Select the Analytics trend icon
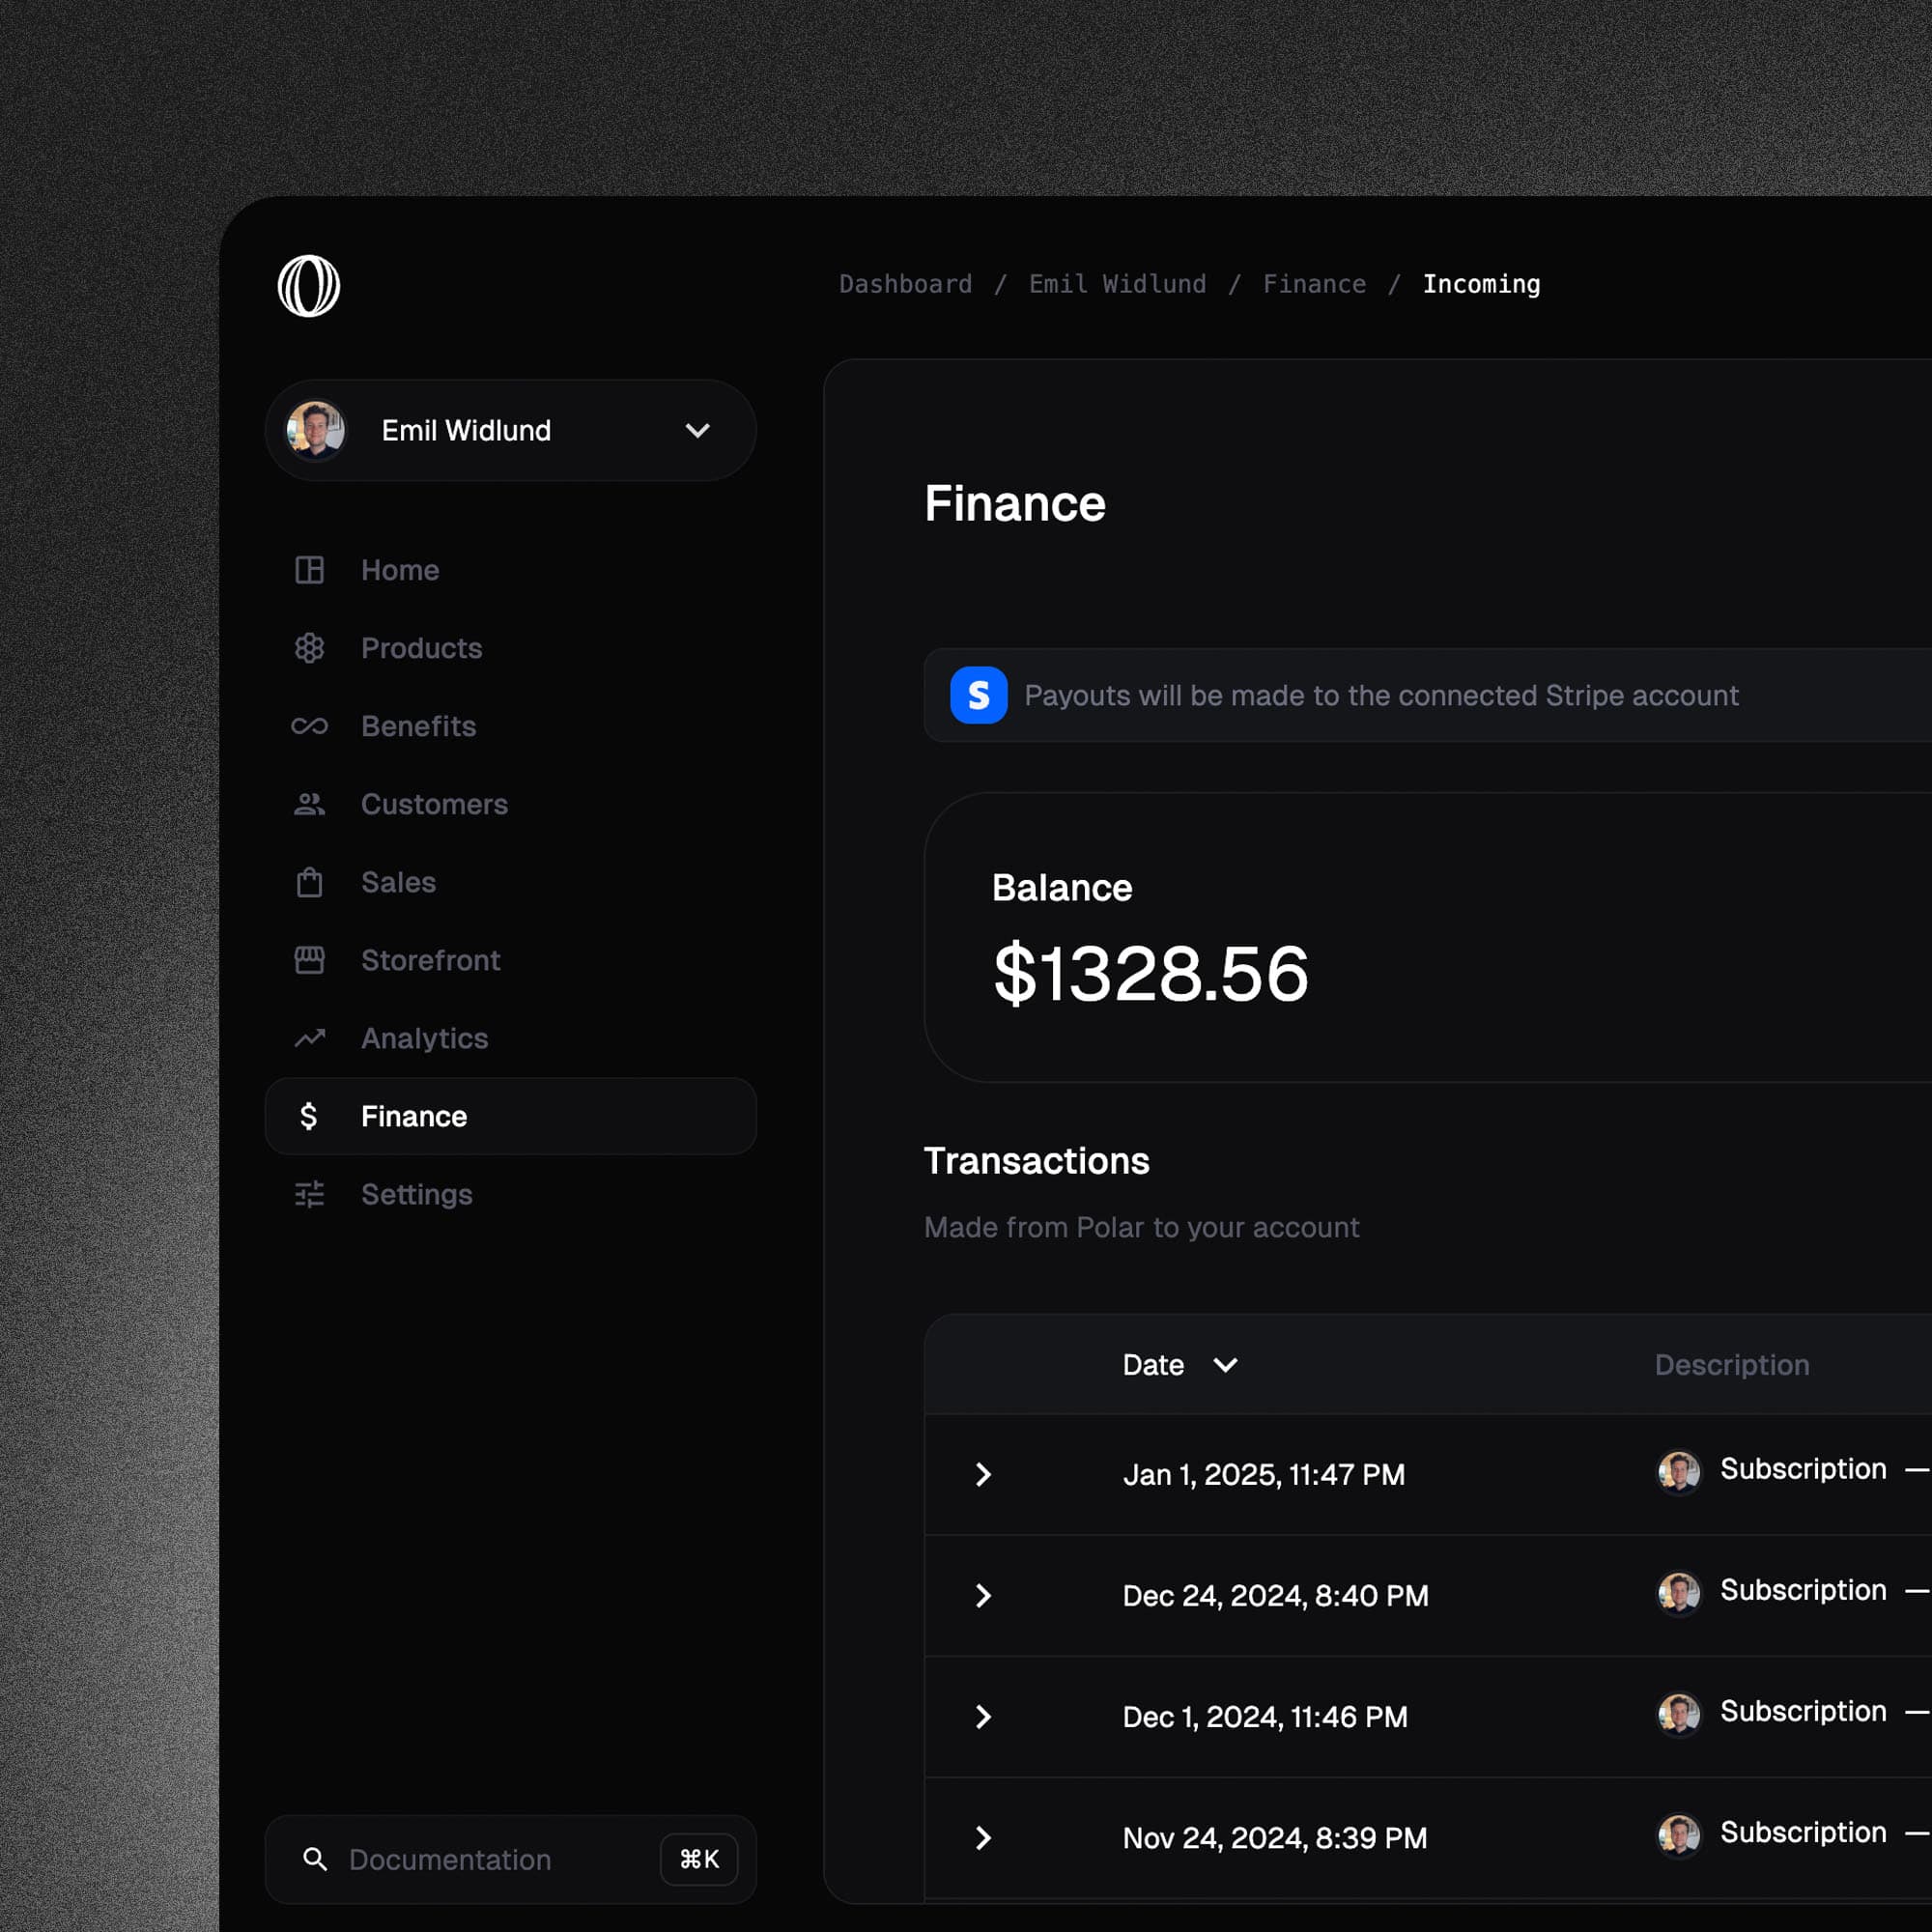 [x=309, y=1038]
